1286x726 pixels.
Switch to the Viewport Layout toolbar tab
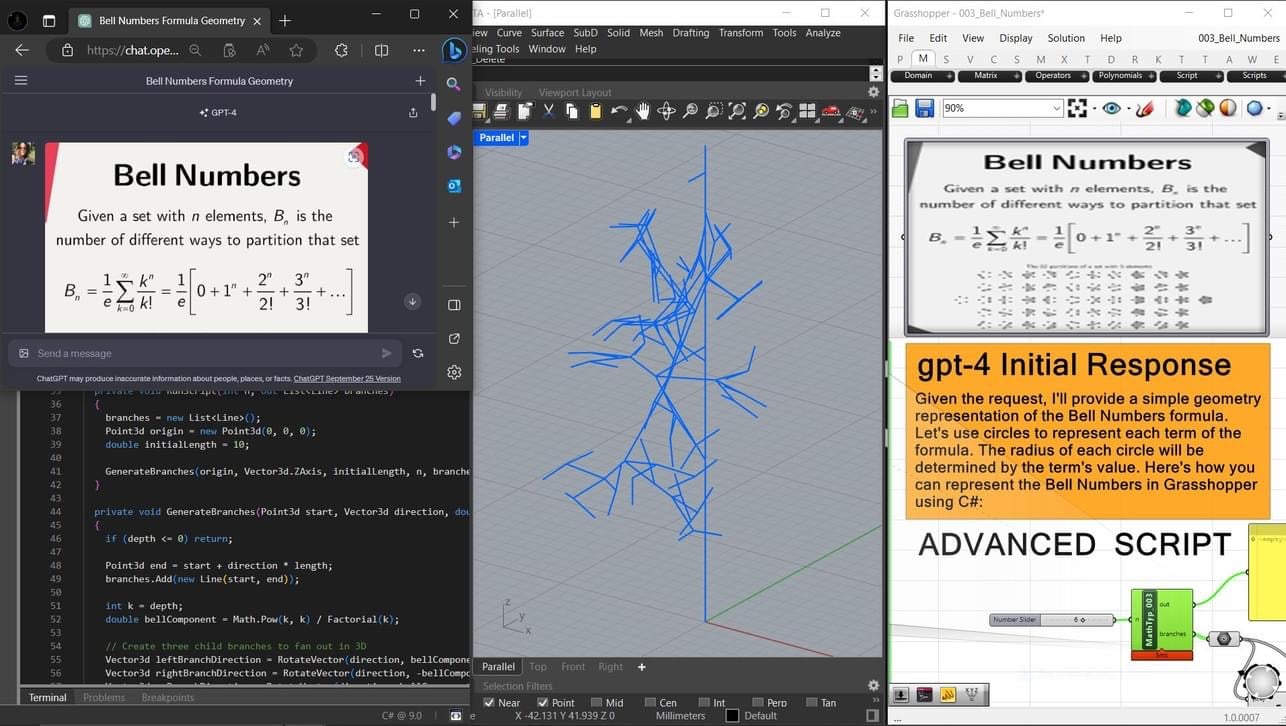(x=575, y=92)
